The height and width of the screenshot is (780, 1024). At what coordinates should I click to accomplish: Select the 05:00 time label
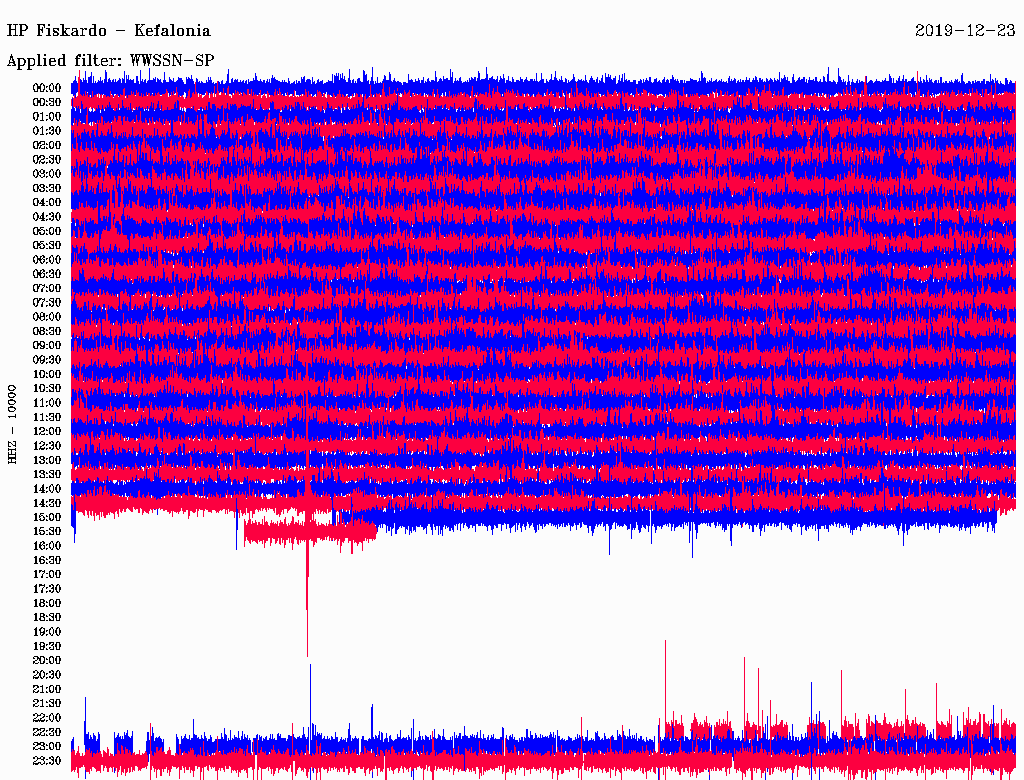coord(47,231)
